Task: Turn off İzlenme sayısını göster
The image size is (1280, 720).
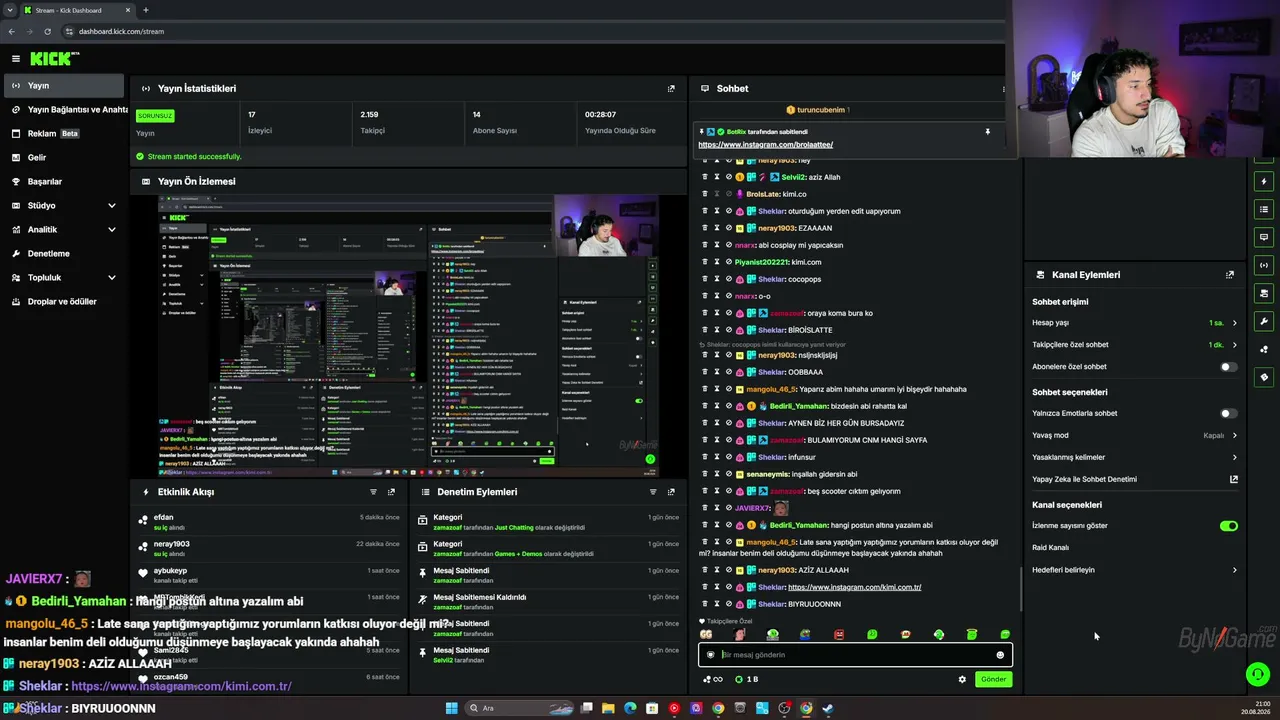Action: click(x=1229, y=526)
